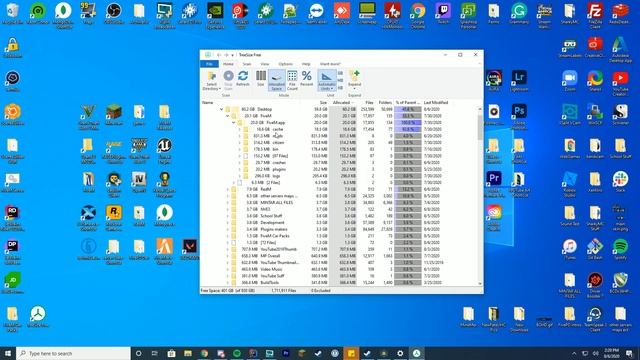This screenshot has width=640, height=360.
Task: Switch view mode to Percent
Action: click(307, 78)
